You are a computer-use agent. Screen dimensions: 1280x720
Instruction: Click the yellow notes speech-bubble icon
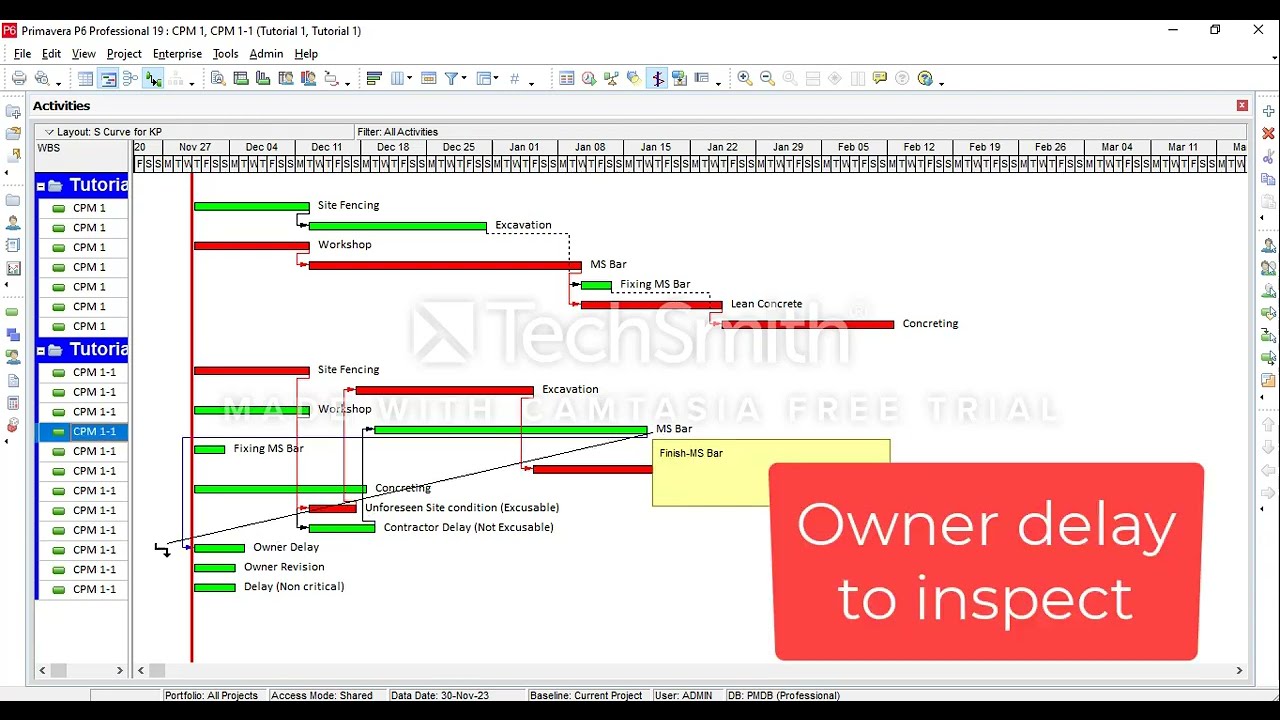(x=880, y=78)
